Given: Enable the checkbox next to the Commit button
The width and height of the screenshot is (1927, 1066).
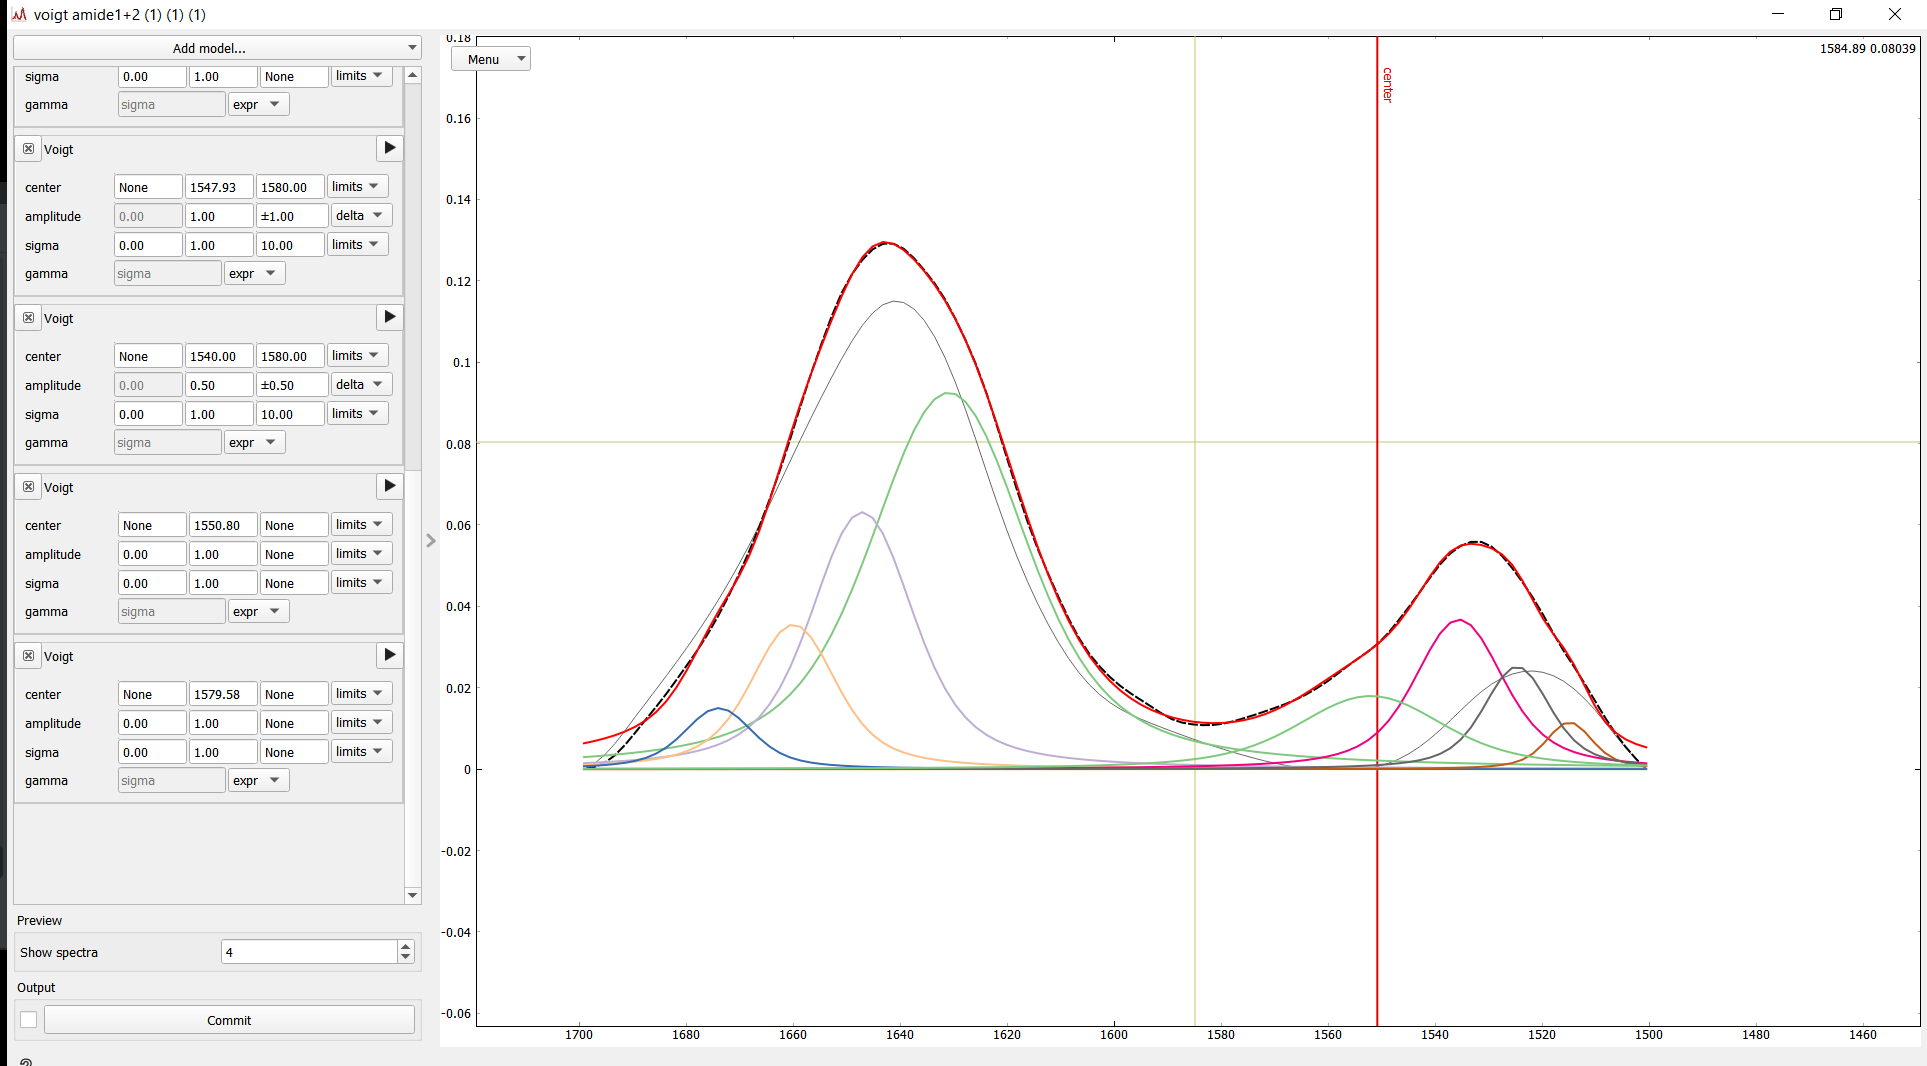Looking at the screenshot, I should [x=28, y=1018].
